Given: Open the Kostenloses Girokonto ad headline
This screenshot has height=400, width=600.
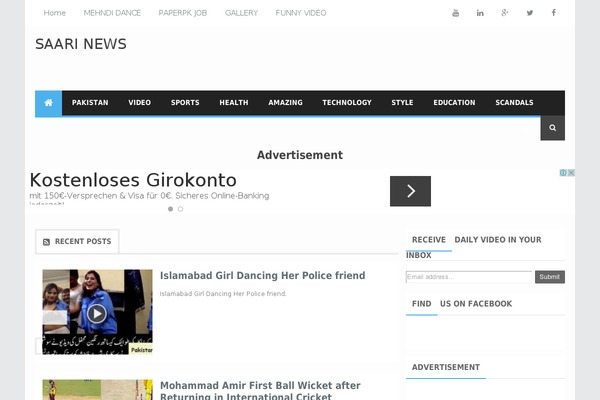Looking at the screenshot, I should [133, 180].
